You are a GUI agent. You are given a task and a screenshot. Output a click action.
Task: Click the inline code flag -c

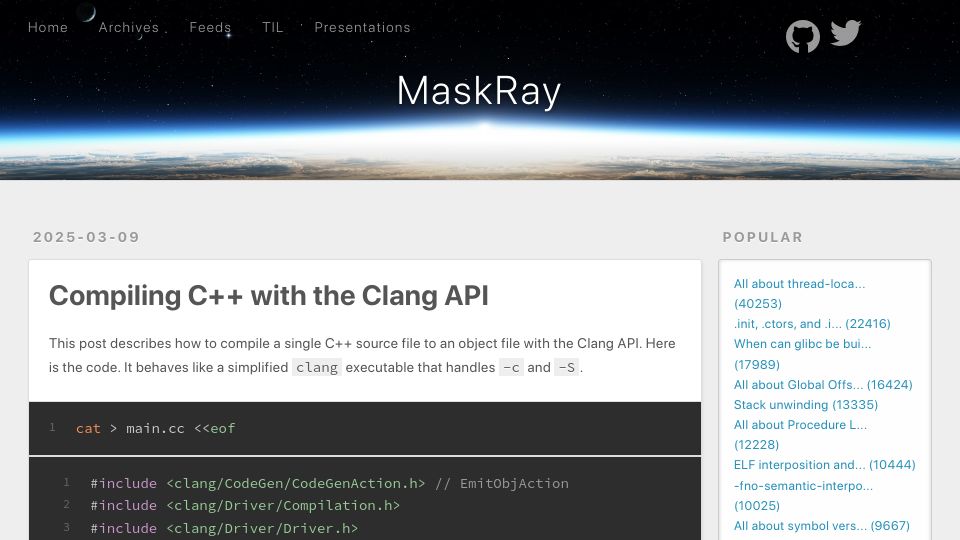511,367
